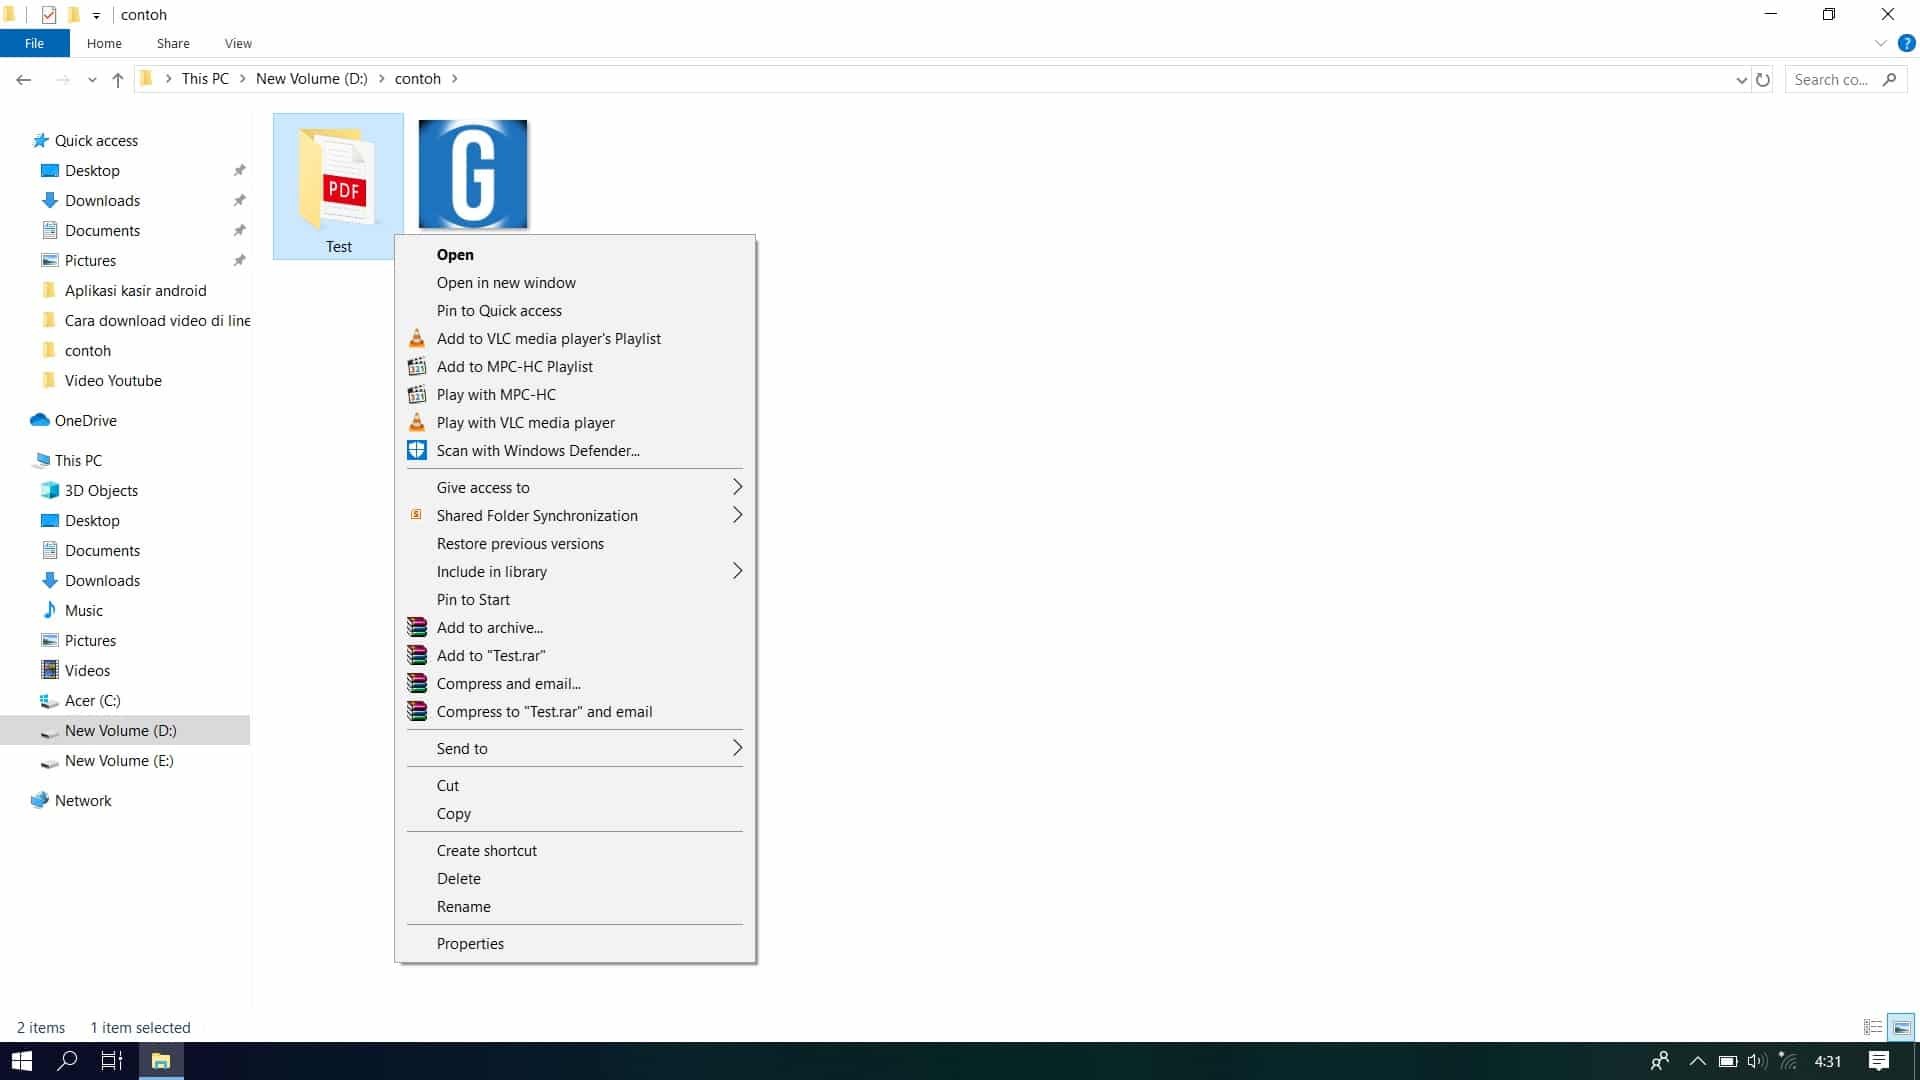Click the MPC-HC icon beside Add to Playlist

417,366
